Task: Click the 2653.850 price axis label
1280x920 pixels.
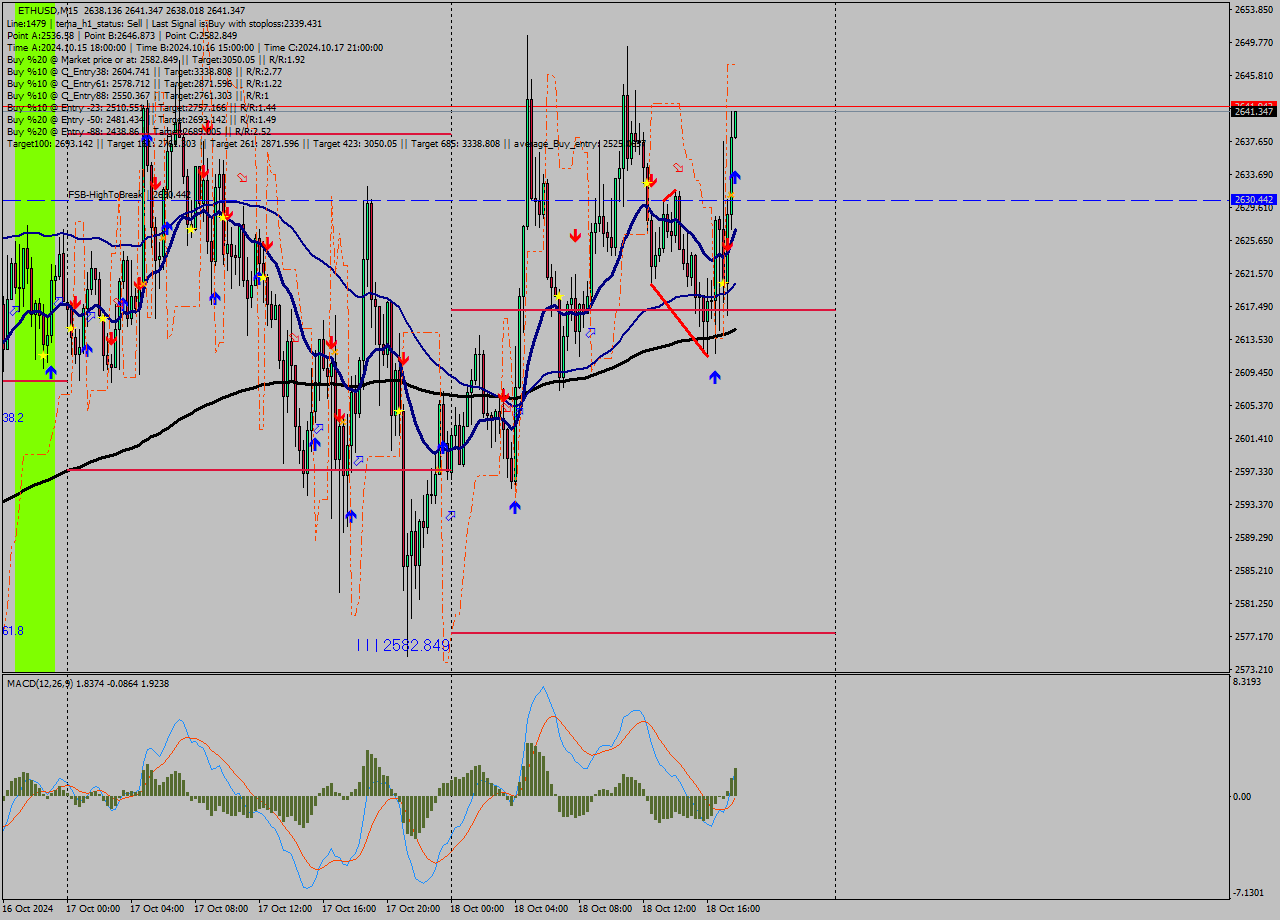Action: click(1254, 9)
